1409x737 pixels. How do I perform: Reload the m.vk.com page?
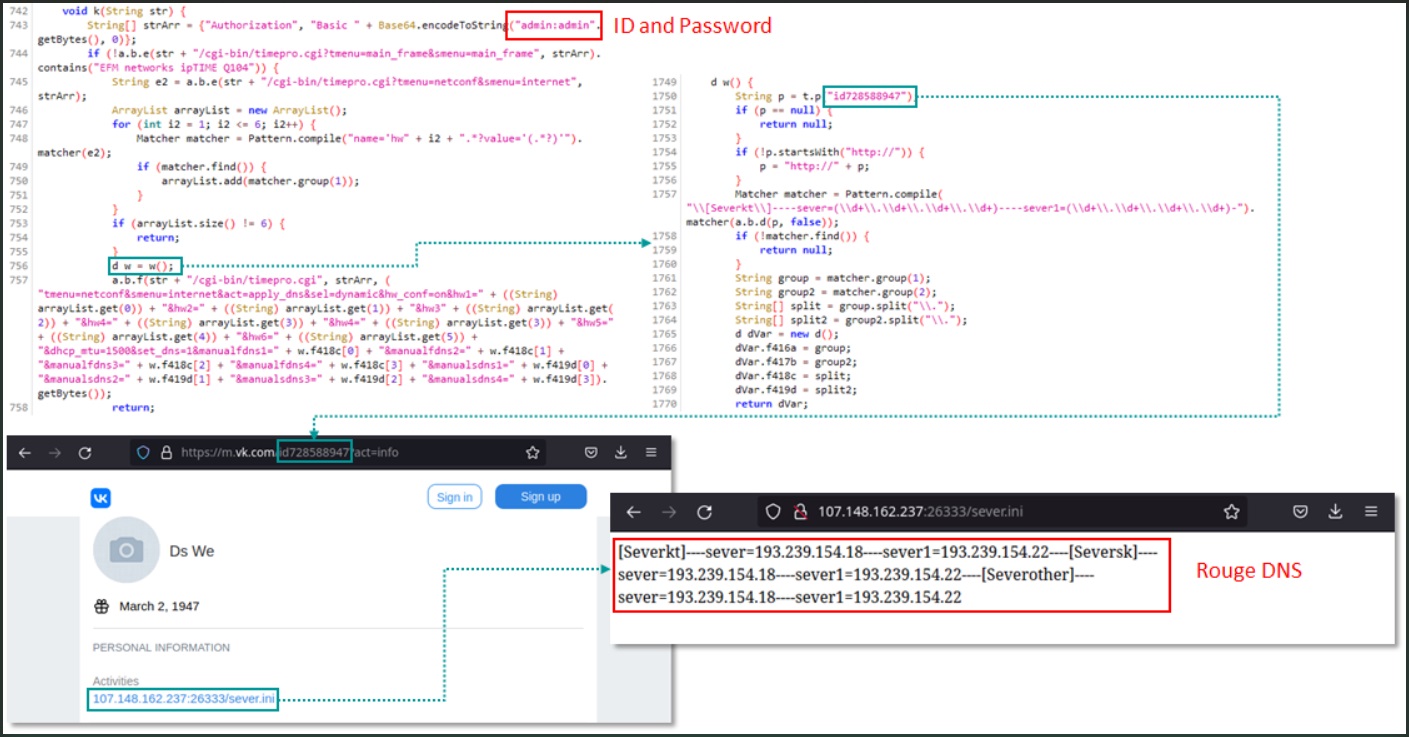(x=86, y=452)
